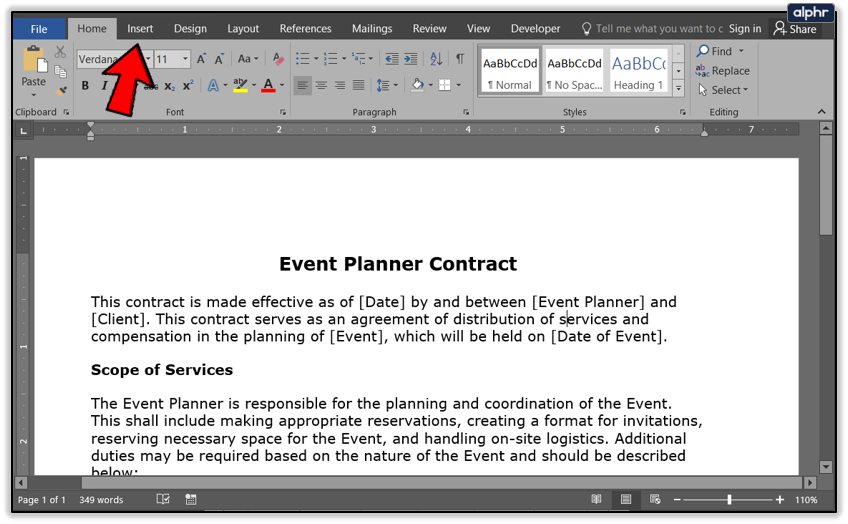848x524 pixels.
Task: Decrease paragraph indent
Action: click(x=392, y=58)
